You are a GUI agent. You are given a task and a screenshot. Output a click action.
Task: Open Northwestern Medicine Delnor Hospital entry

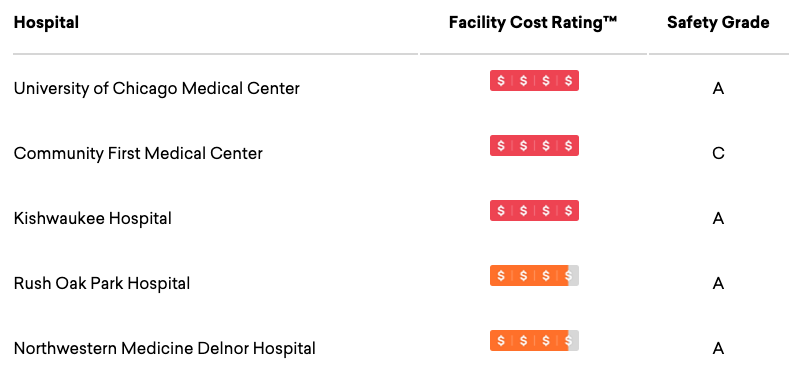(164, 349)
